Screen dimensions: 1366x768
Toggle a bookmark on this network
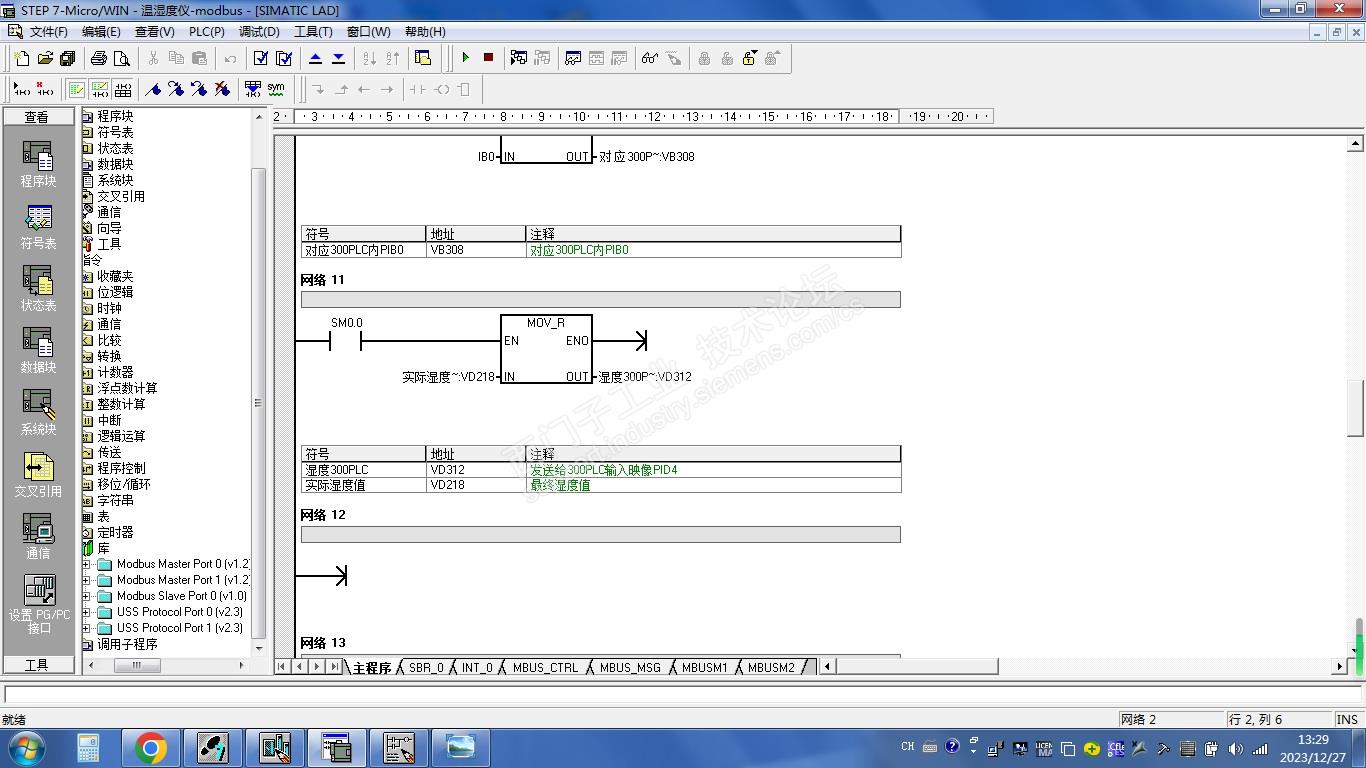coord(153,89)
